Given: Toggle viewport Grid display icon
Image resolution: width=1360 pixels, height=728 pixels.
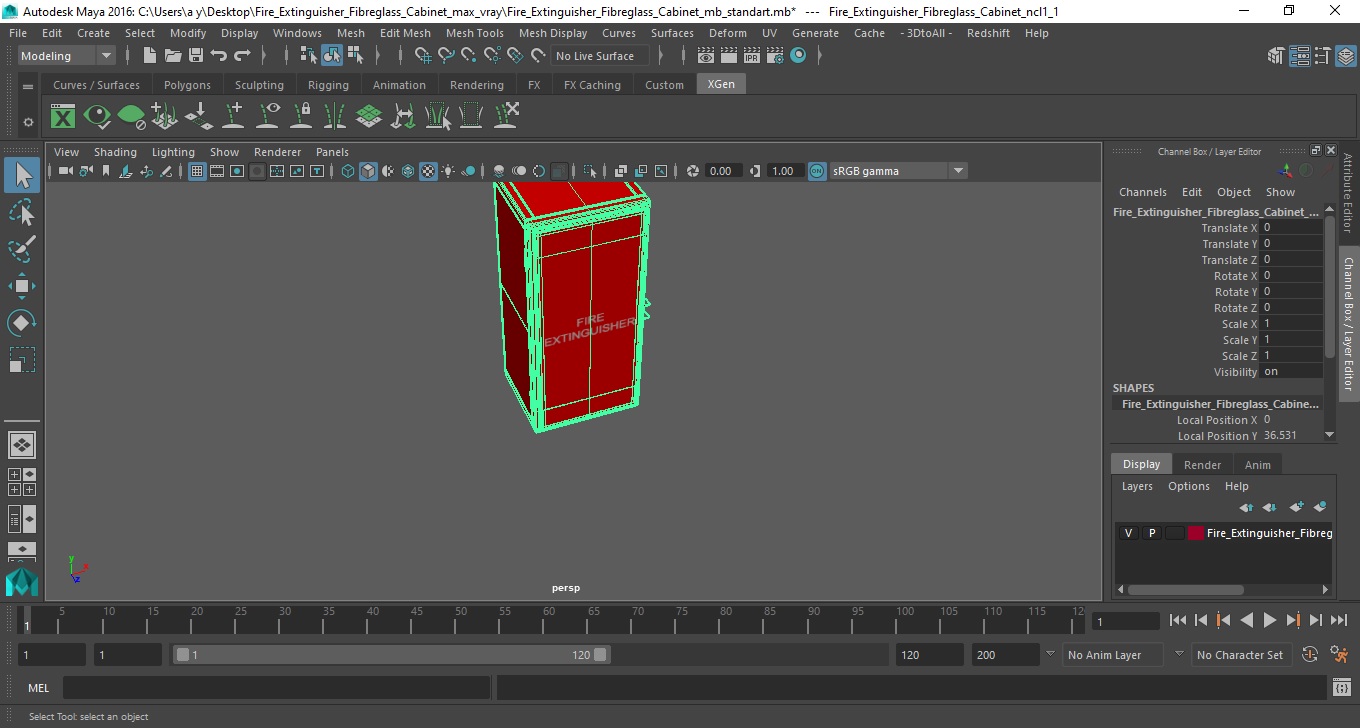Looking at the screenshot, I should tap(197, 171).
